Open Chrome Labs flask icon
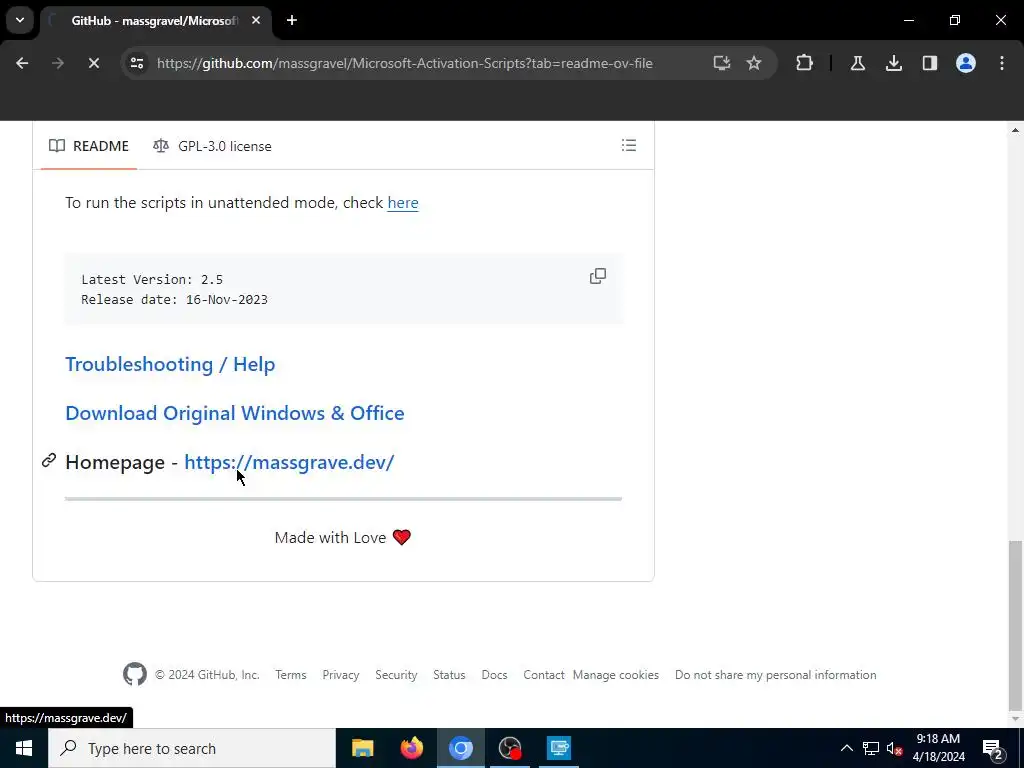The height and width of the screenshot is (768, 1024). [857, 63]
